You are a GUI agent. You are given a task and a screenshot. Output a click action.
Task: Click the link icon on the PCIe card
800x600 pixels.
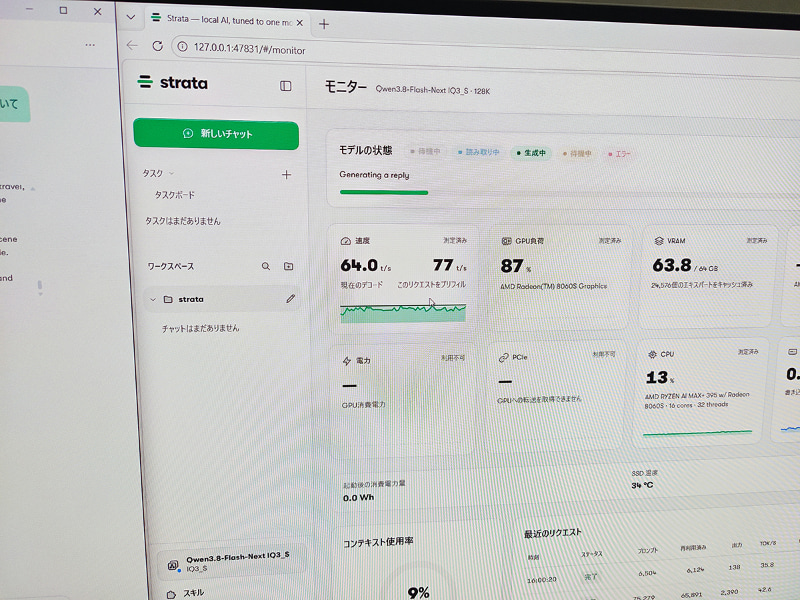(x=504, y=358)
